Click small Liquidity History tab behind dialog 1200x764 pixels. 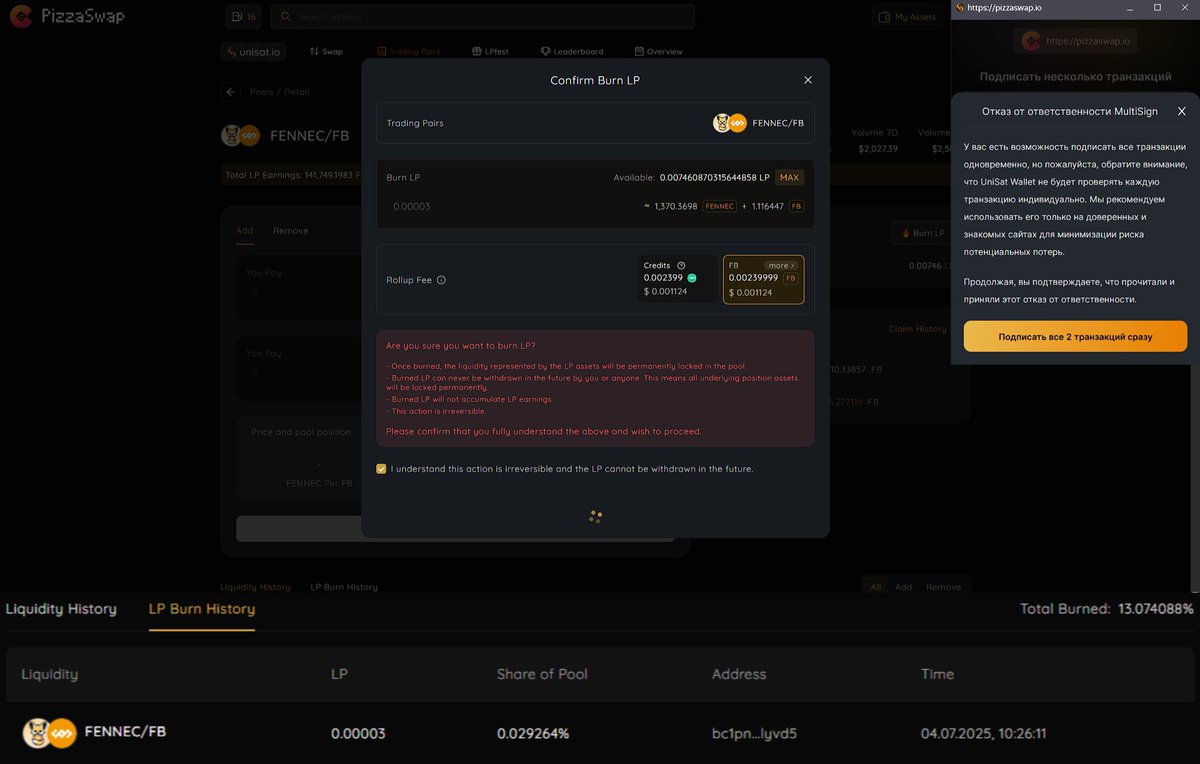[255, 587]
